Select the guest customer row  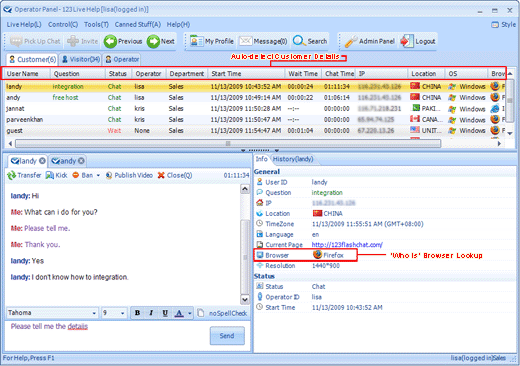point(255,131)
